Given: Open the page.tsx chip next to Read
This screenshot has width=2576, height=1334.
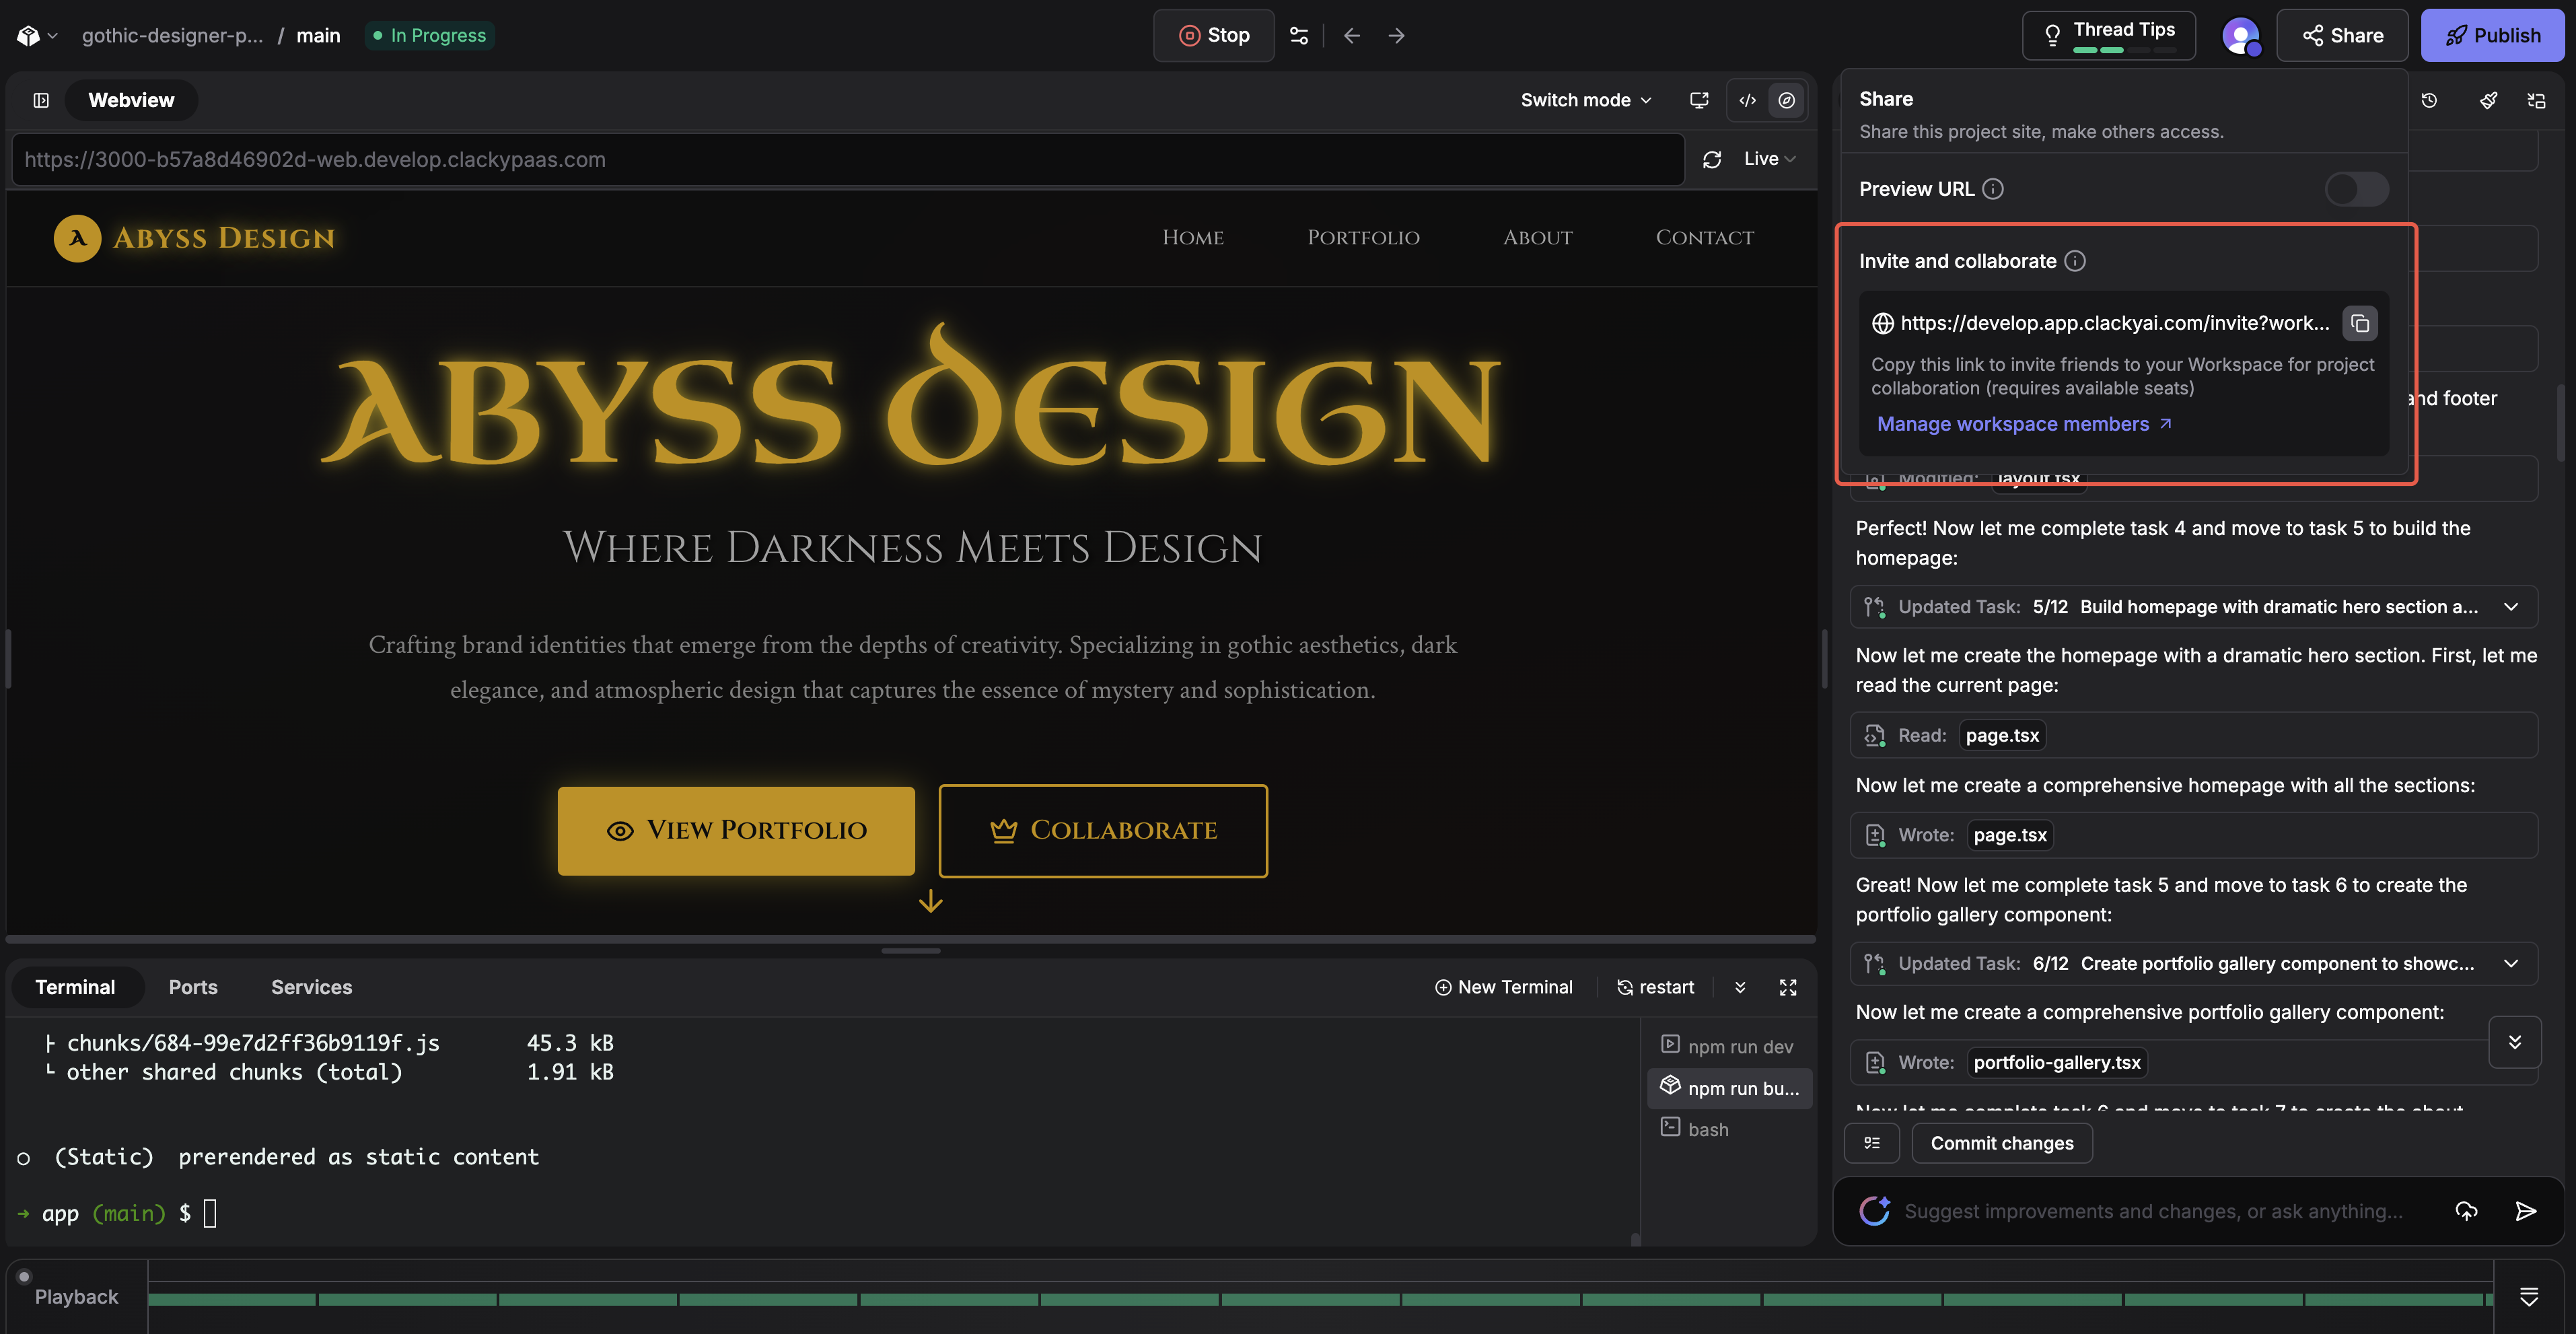Looking at the screenshot, I should coord(2002,735).
